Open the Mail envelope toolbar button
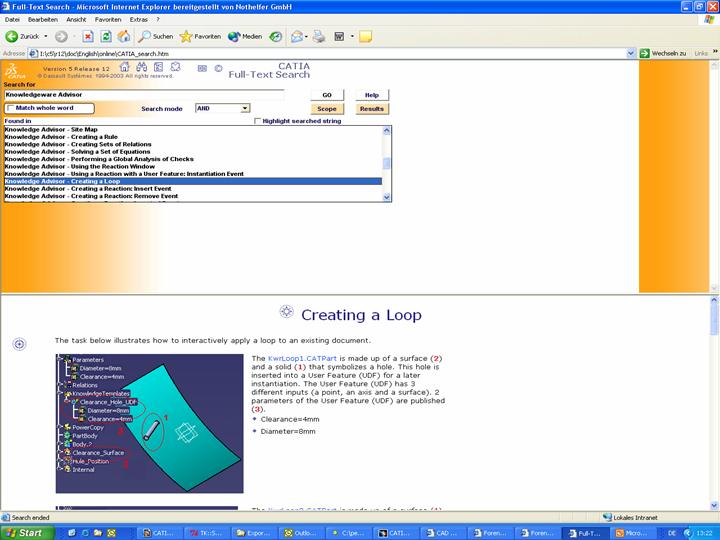This screenshot has width=720, height=540. [x=297, y=36]
